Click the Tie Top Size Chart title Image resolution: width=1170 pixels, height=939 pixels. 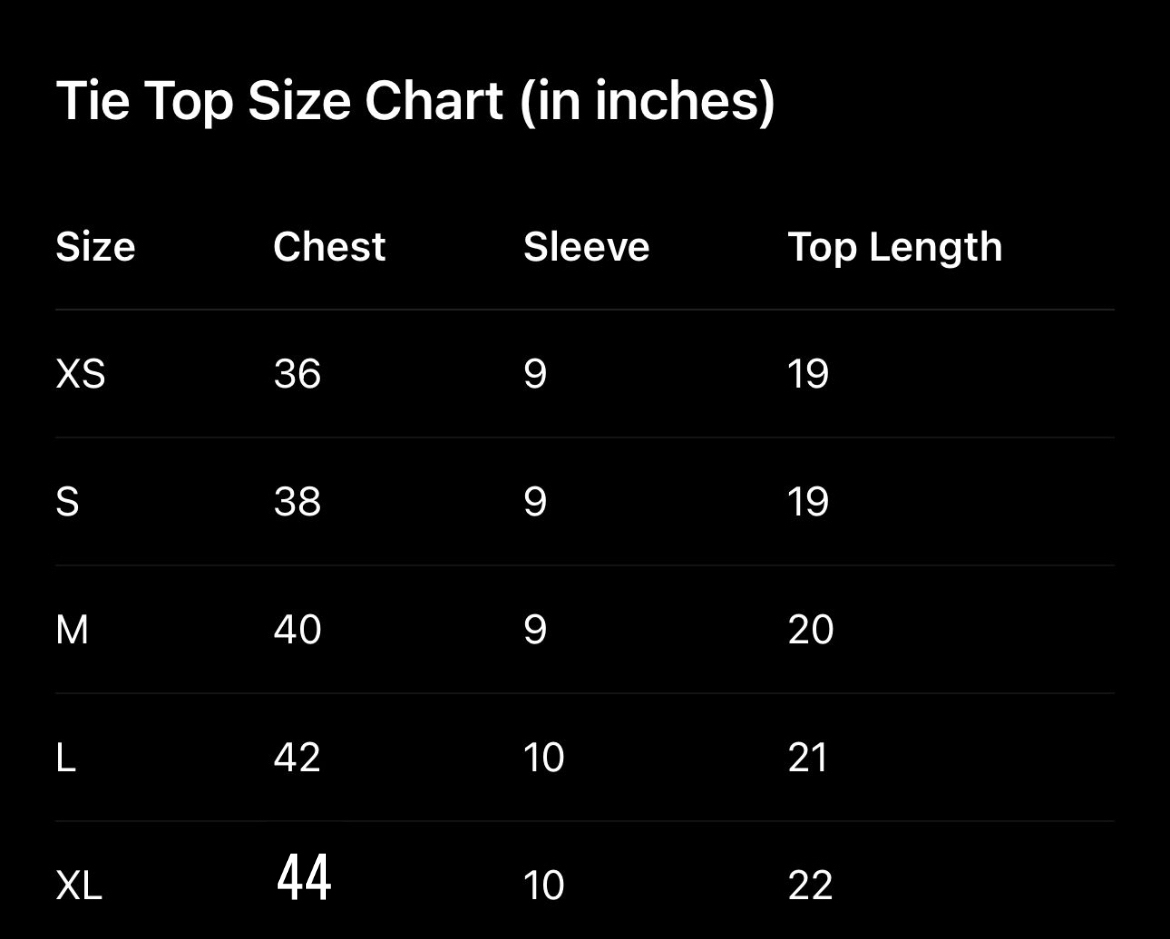point(415,101)
